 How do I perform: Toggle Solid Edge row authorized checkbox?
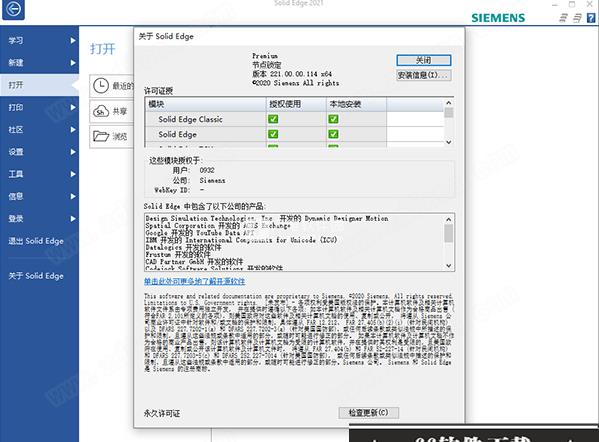273,134
